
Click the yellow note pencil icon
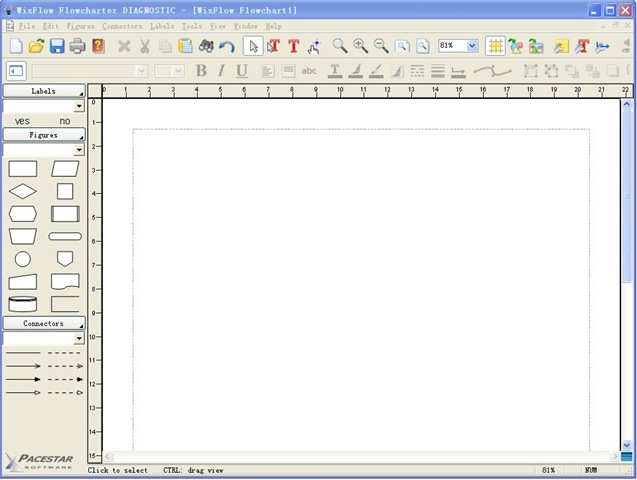pyautogui.click(x=561, y=46)
